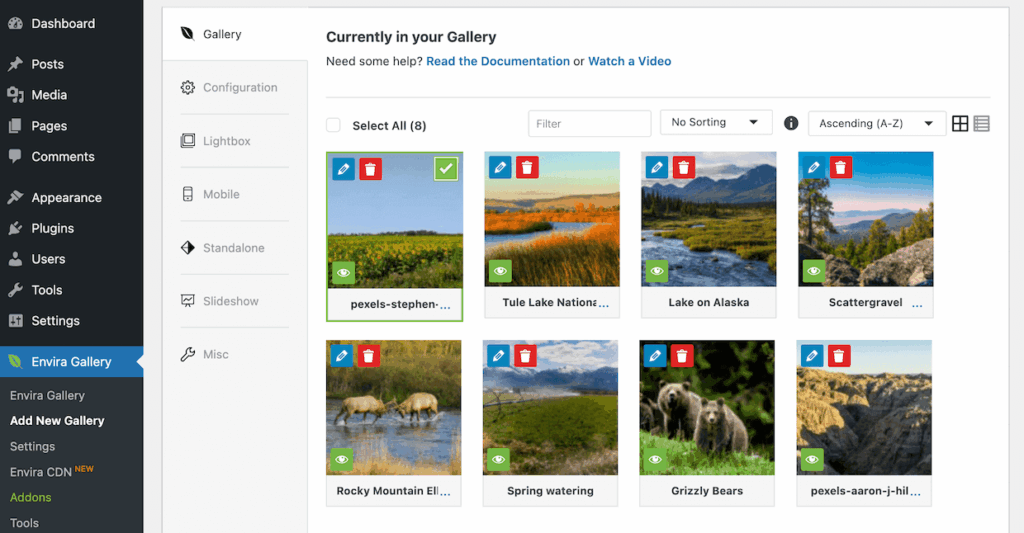Delete the pexels-aaron-j-hil image
This screenshot has width=1024, height=533.
(x=839, y=356)
